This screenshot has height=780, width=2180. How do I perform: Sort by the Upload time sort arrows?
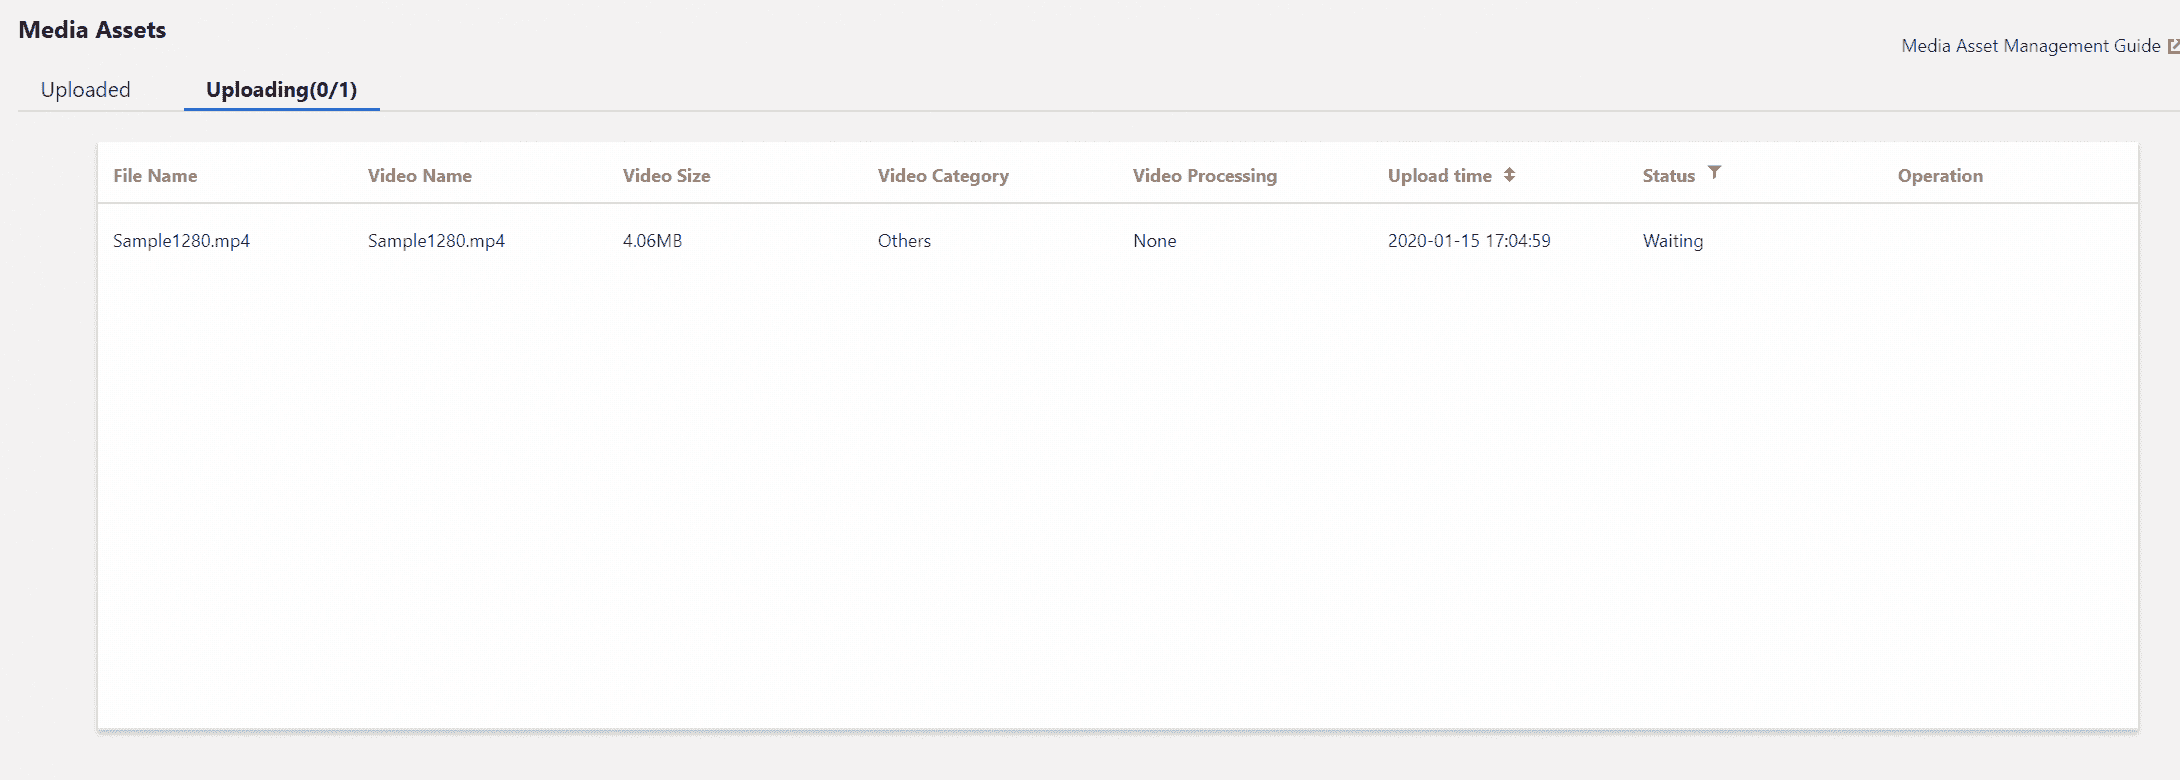coord(1509,175)
